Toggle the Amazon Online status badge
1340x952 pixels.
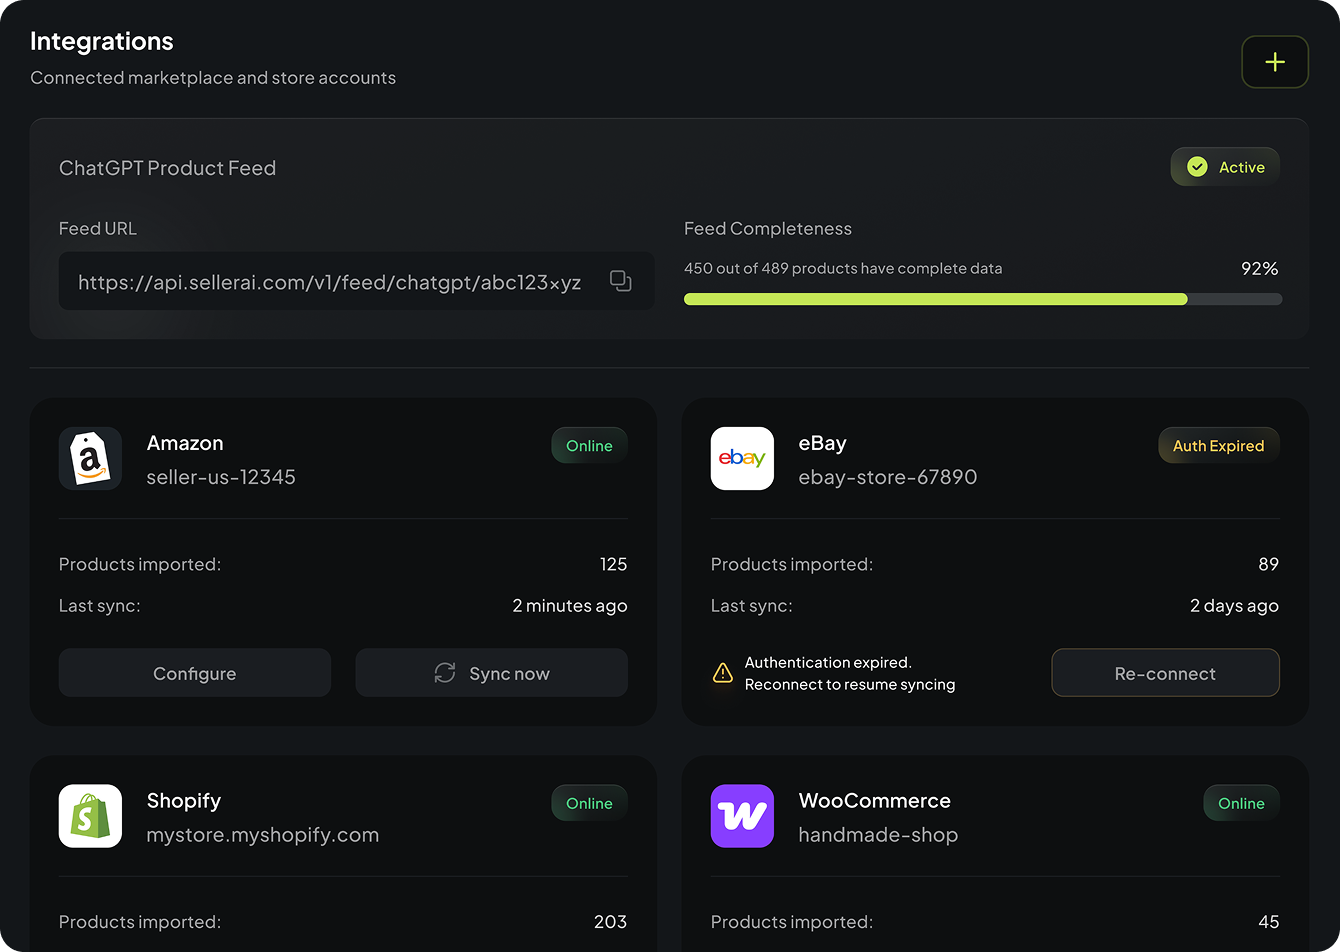click(x=589, y=445)
